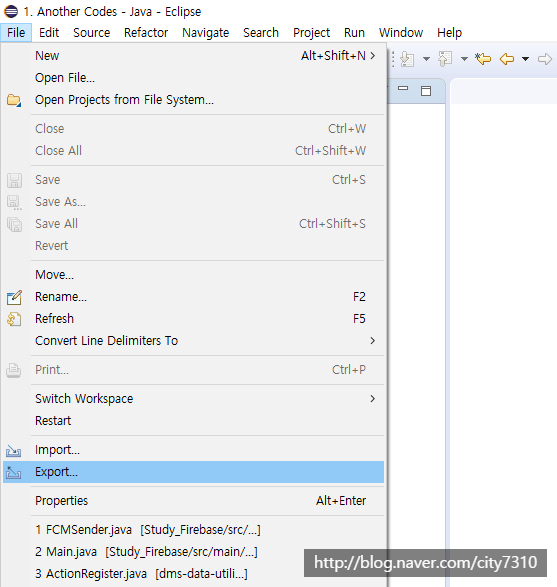Click the Export icon in File menu

tap(13, 472)
